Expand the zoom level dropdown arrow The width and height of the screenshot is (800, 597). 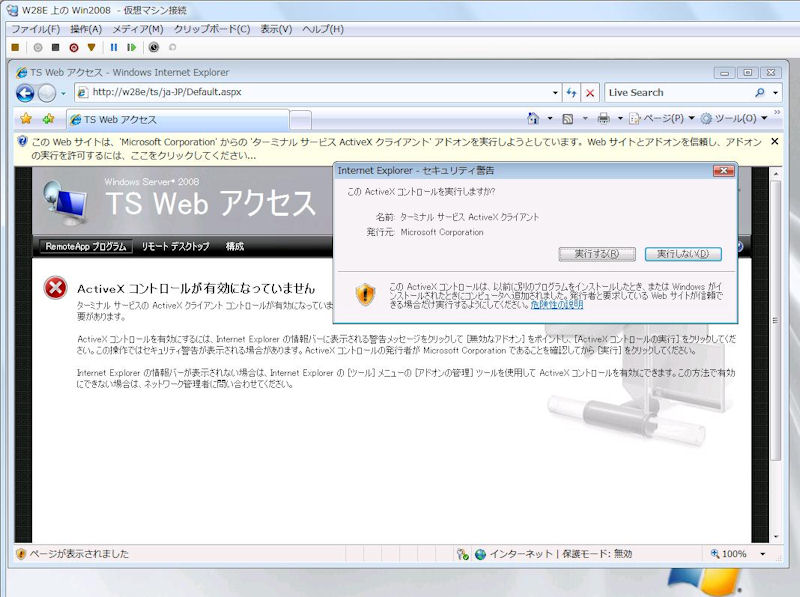[x=763, y=554]
